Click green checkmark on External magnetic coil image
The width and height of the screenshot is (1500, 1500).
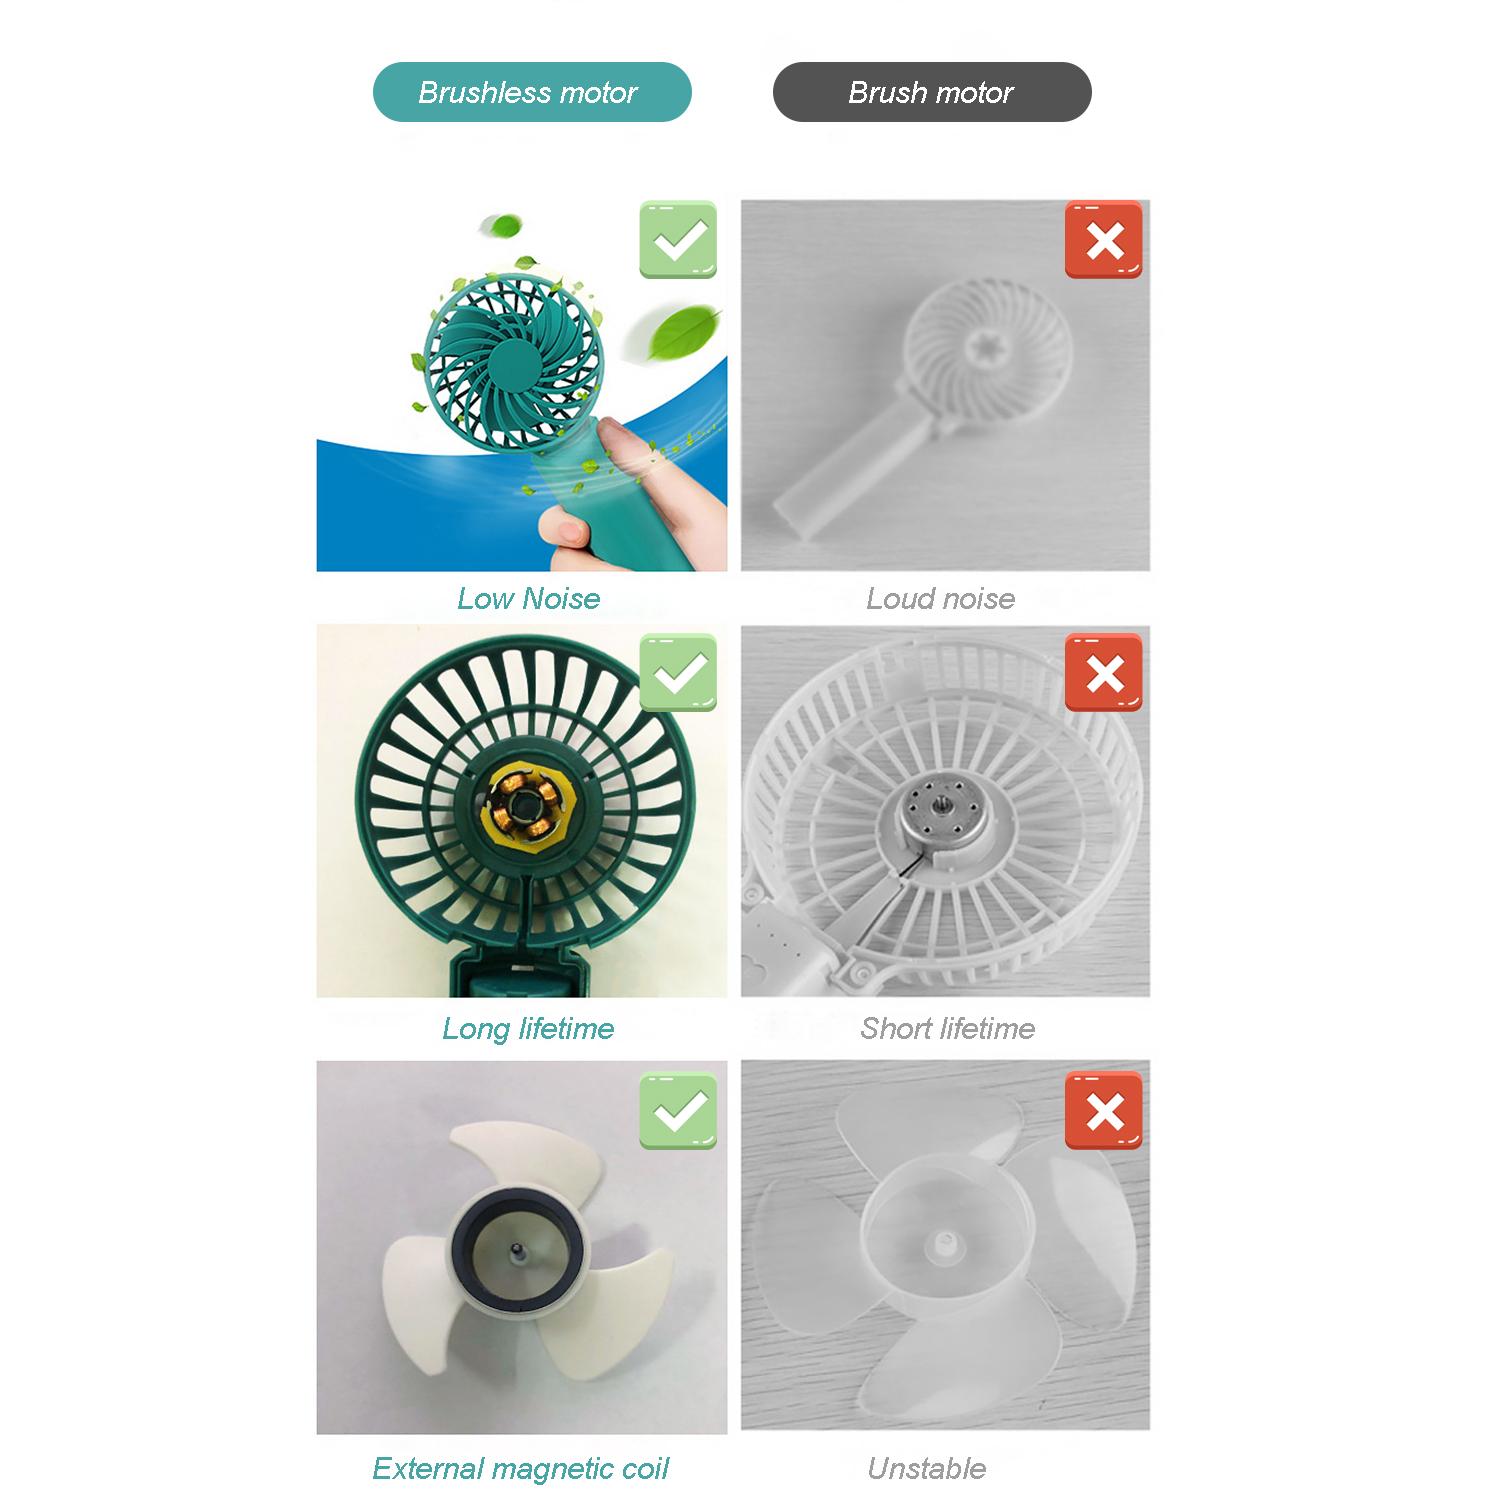(678, 1110)
